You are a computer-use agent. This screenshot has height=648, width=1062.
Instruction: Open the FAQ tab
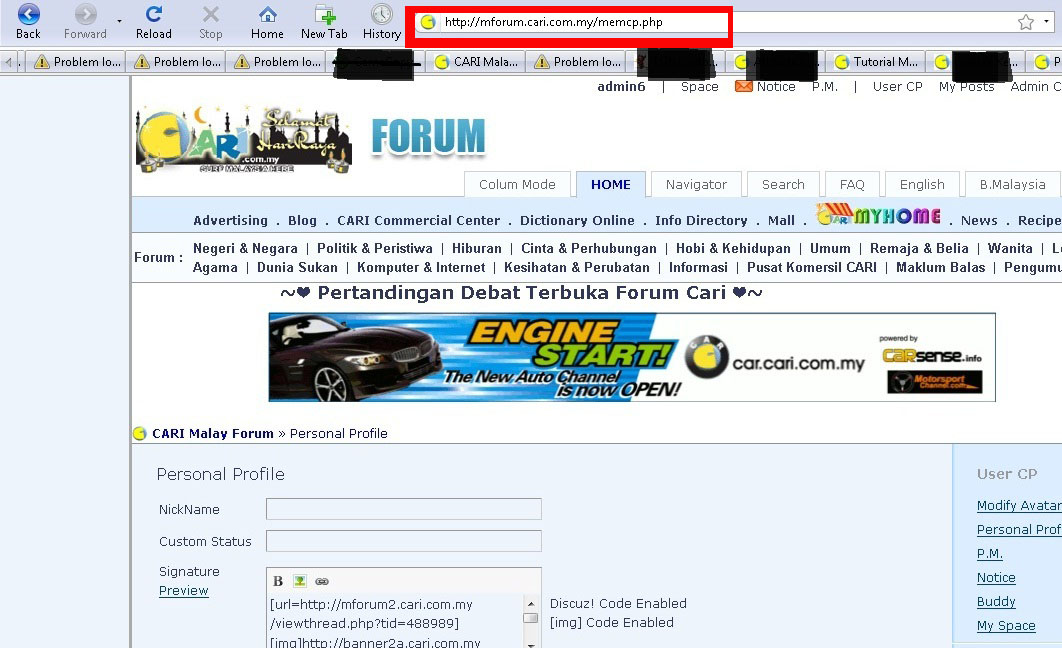tap(851, 184)
